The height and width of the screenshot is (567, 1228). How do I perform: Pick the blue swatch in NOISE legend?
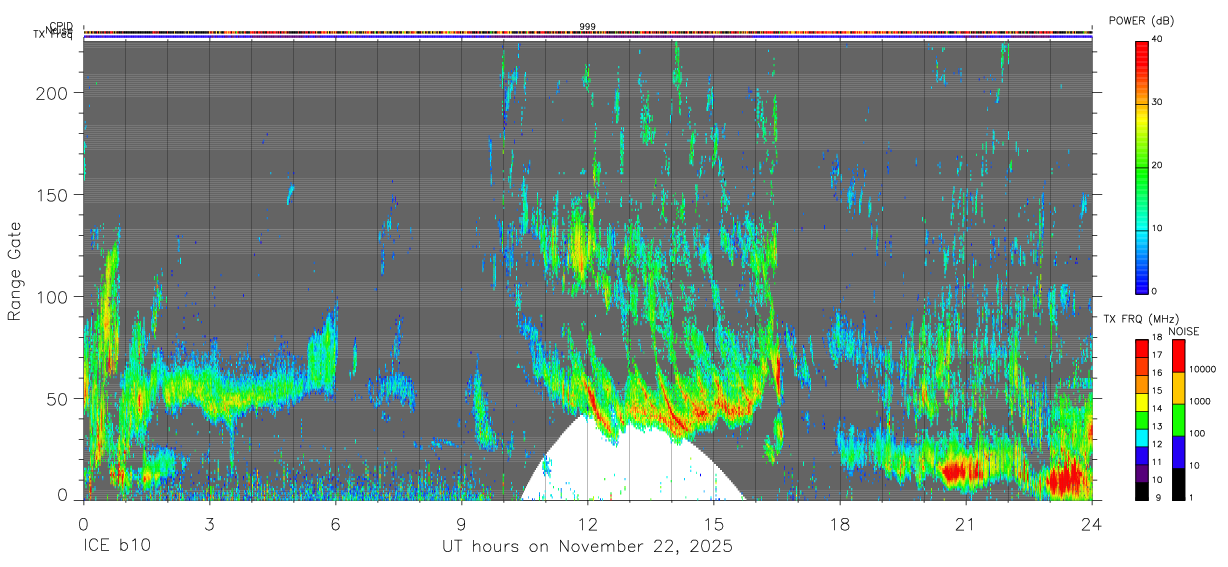coord(1177,452)
